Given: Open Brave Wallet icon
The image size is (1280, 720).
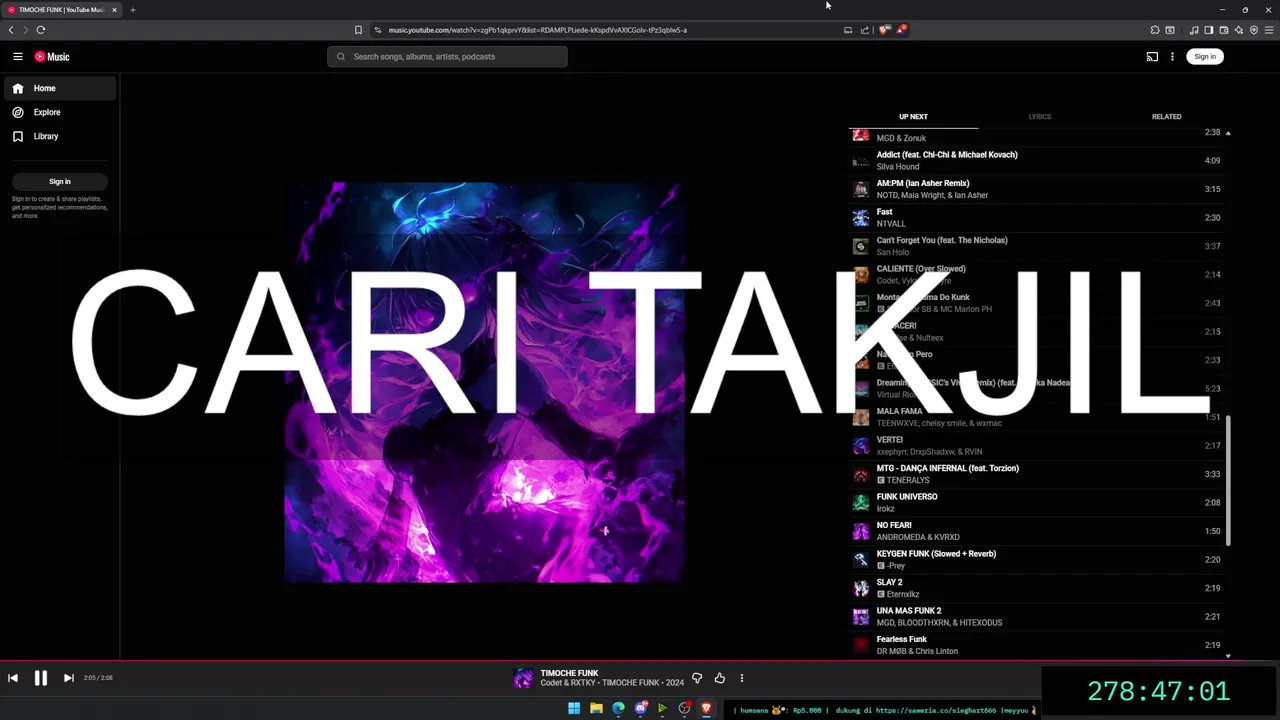Looking at the screenshot, I should coord(1224,30).
